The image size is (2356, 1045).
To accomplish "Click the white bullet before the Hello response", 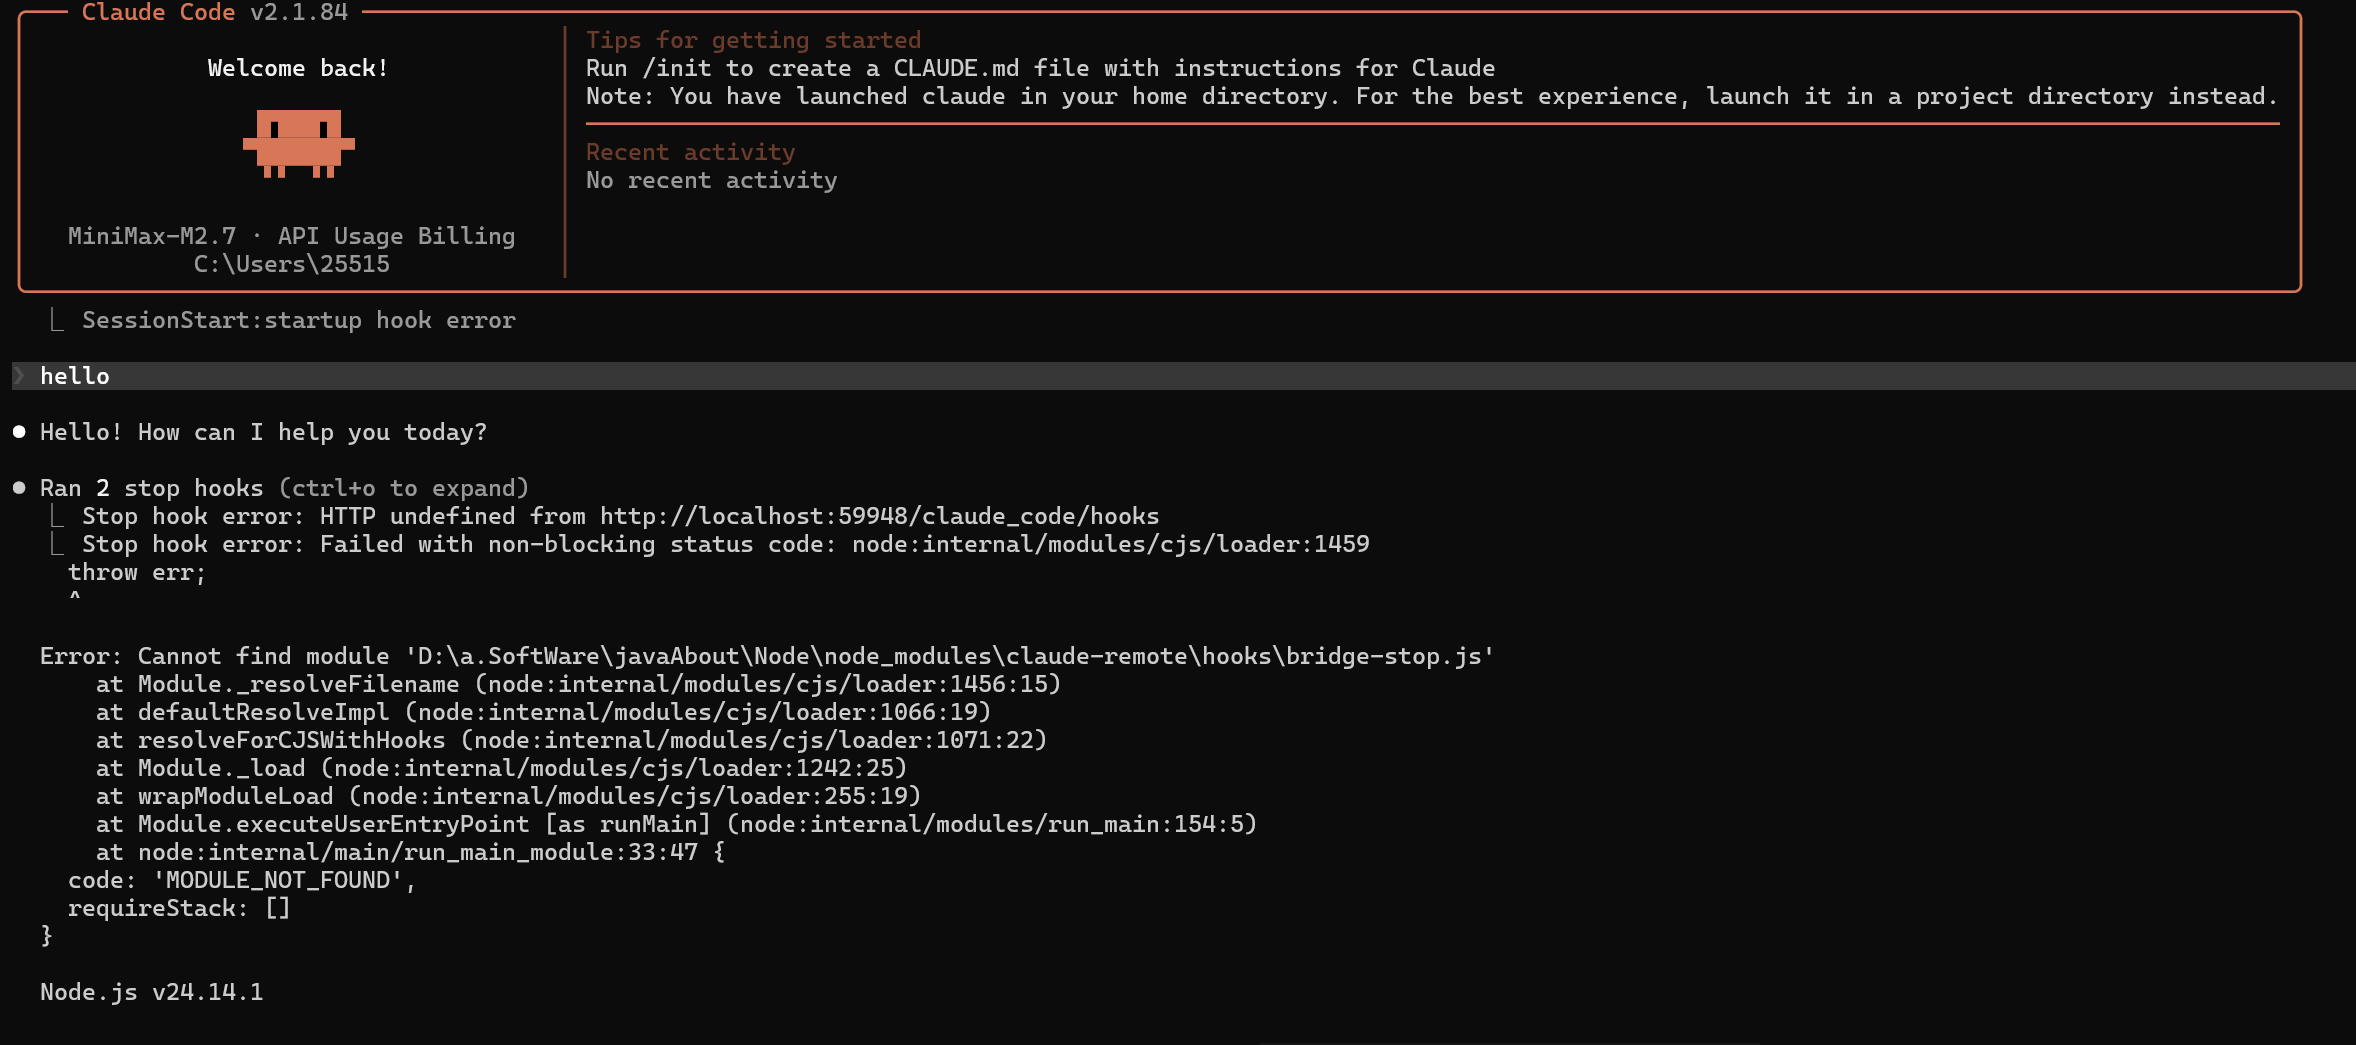I will pyautogui.click(x=19, y=432).
